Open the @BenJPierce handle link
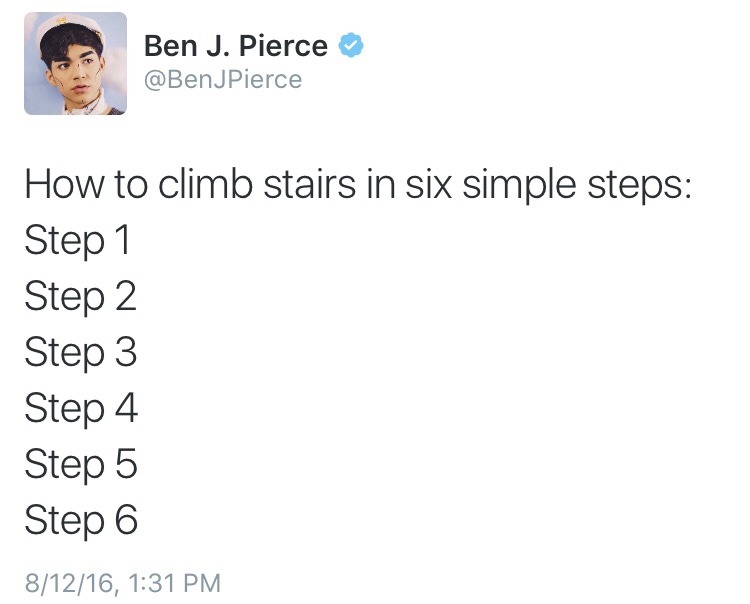Viewport: 750px width, 604px height. [223, 79]
